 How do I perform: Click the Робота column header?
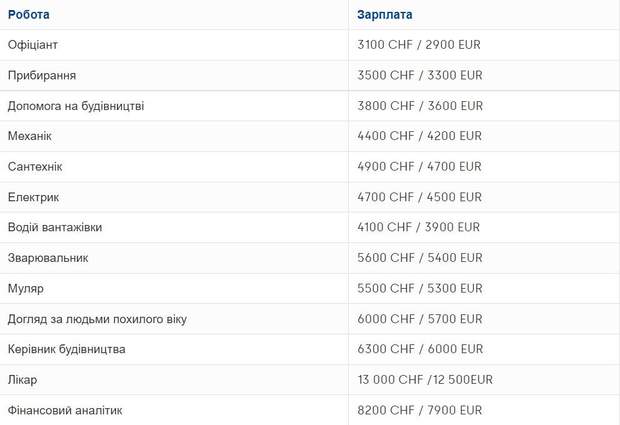pyautogui.click(x=28, y=15)
